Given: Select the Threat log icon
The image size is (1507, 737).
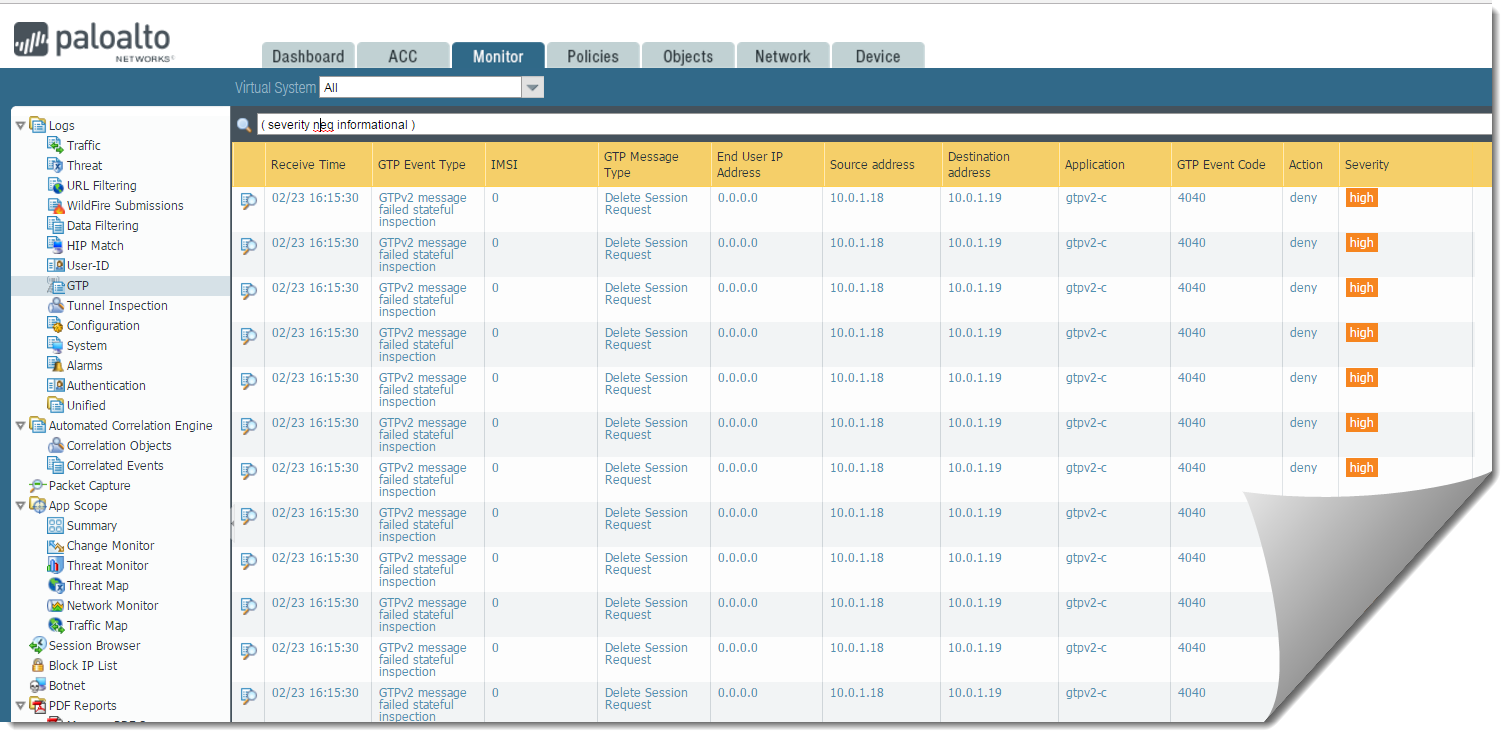Looking at the screenshot, I should [56, 165].
